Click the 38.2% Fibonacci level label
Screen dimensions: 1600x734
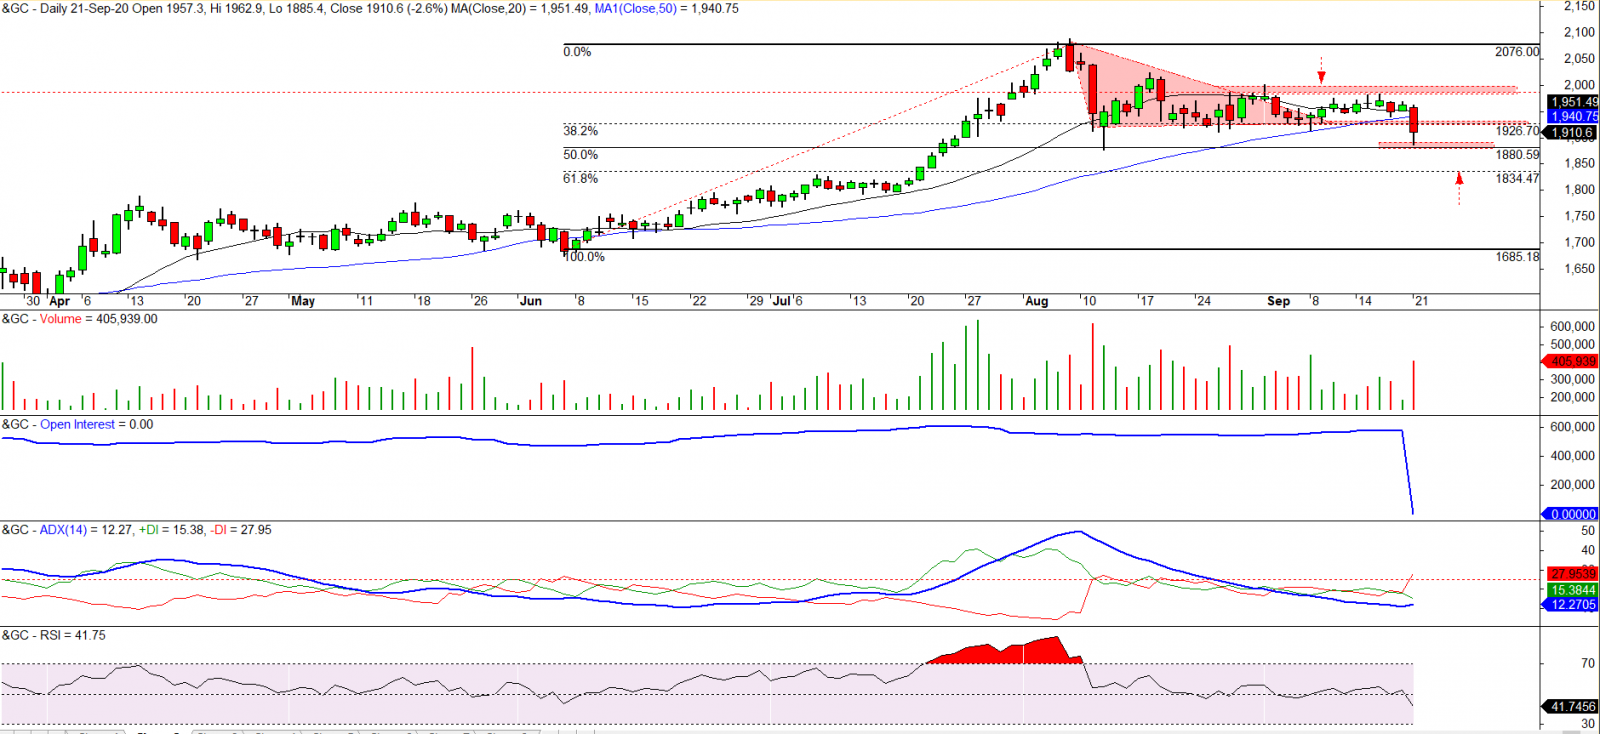(580, 131)
